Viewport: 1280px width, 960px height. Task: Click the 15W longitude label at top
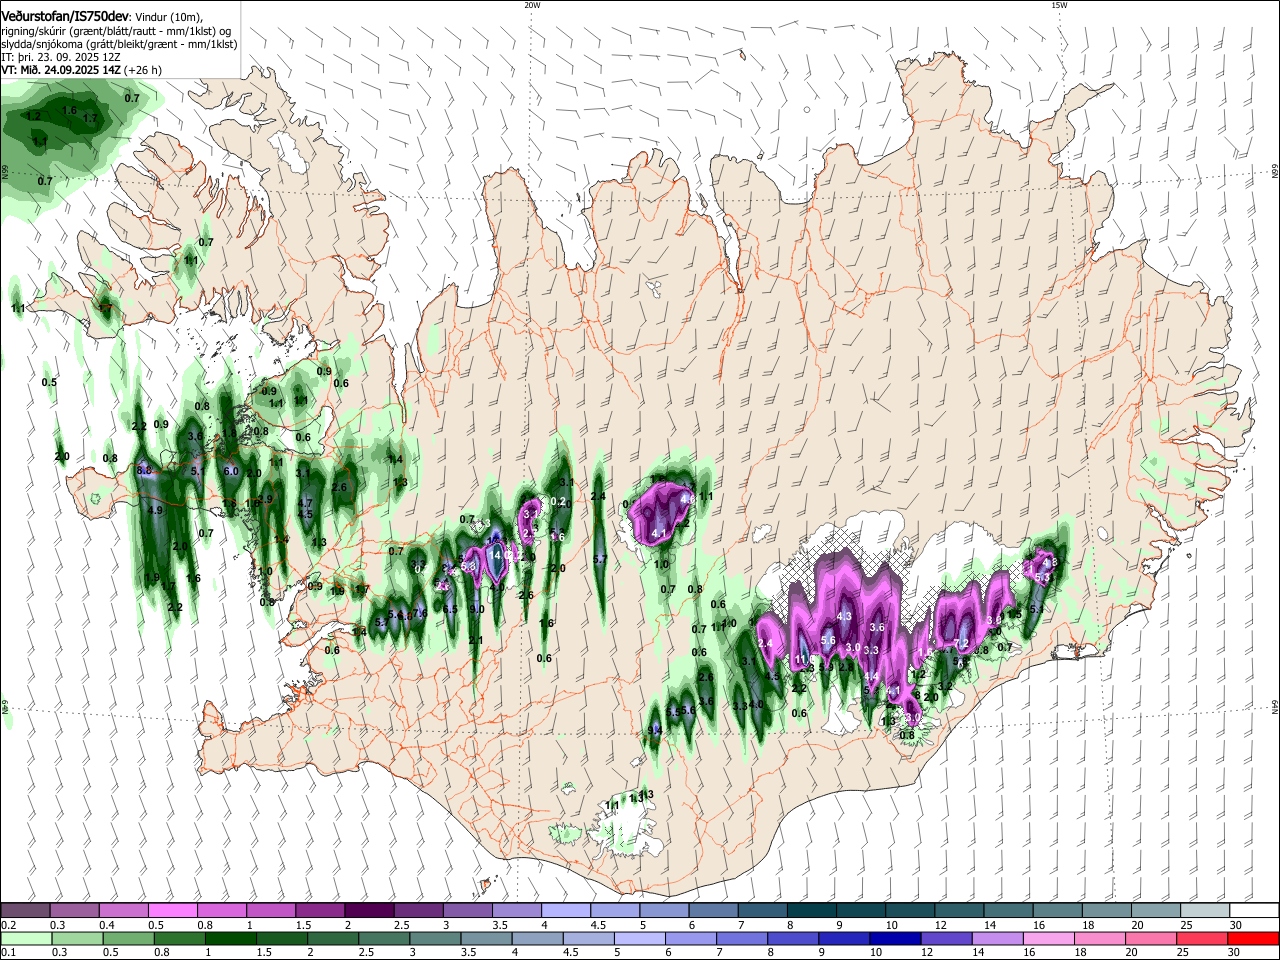pyautogui.click(x=1059, y=5)
